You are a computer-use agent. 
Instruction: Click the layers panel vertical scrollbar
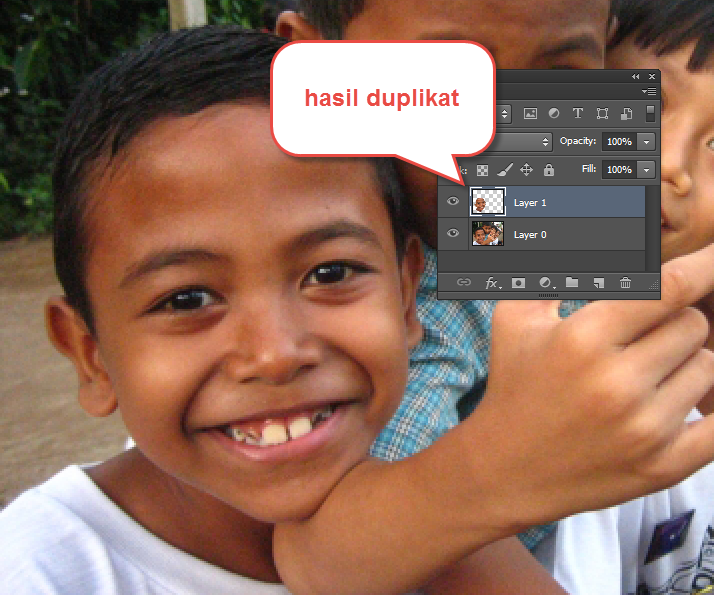(x=652, y=228)
